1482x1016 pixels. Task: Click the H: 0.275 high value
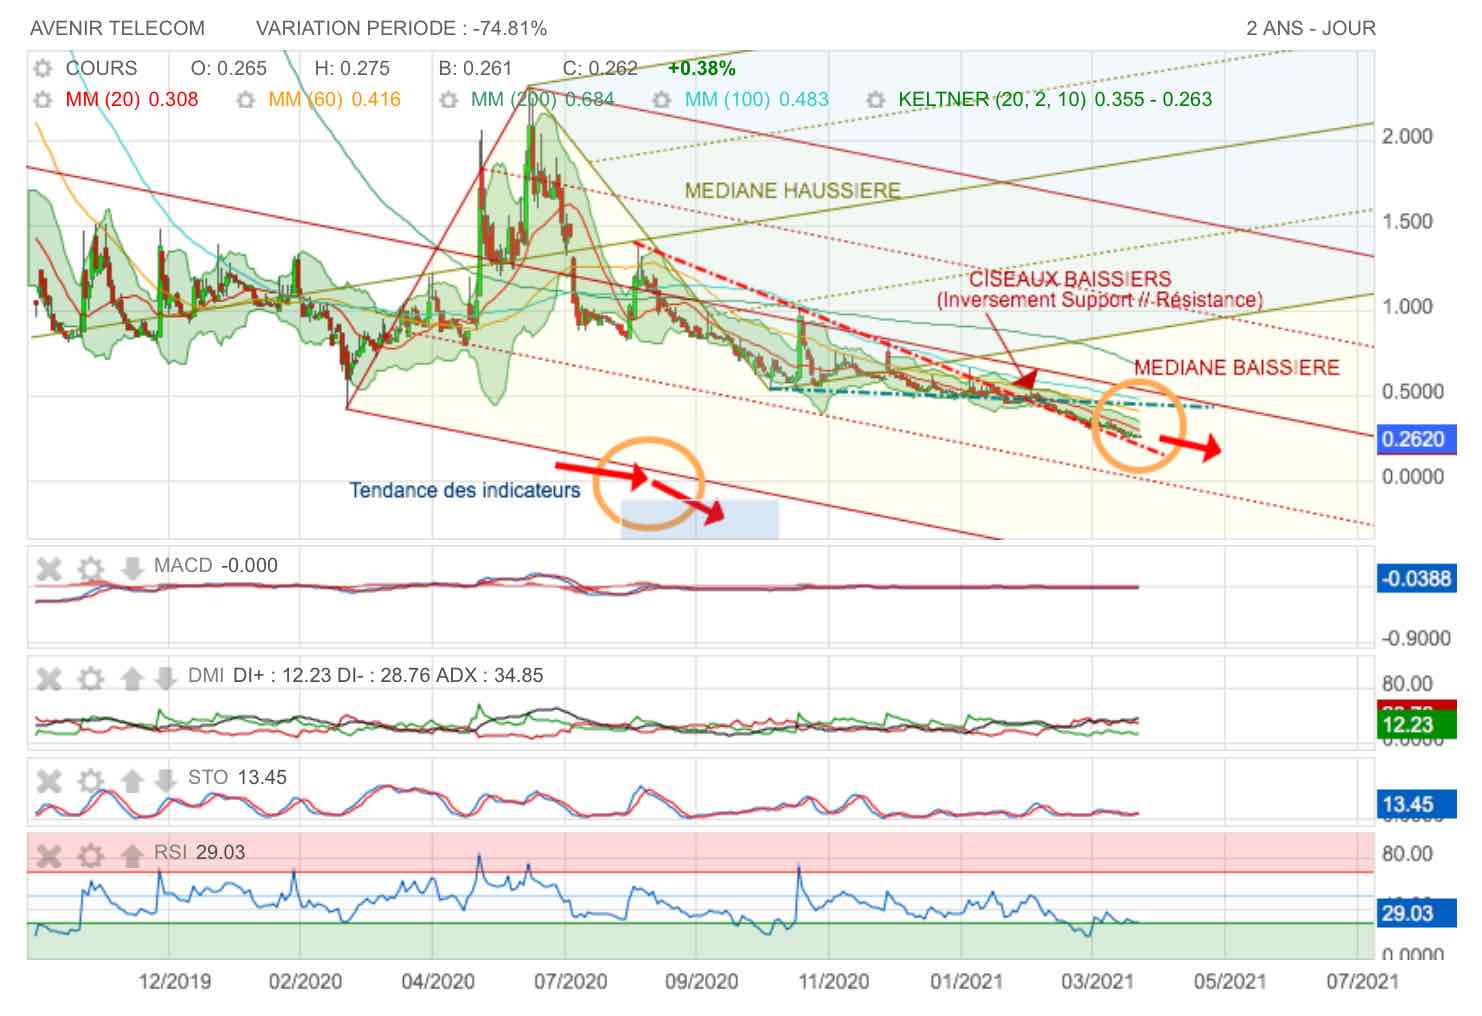point(352,68)
